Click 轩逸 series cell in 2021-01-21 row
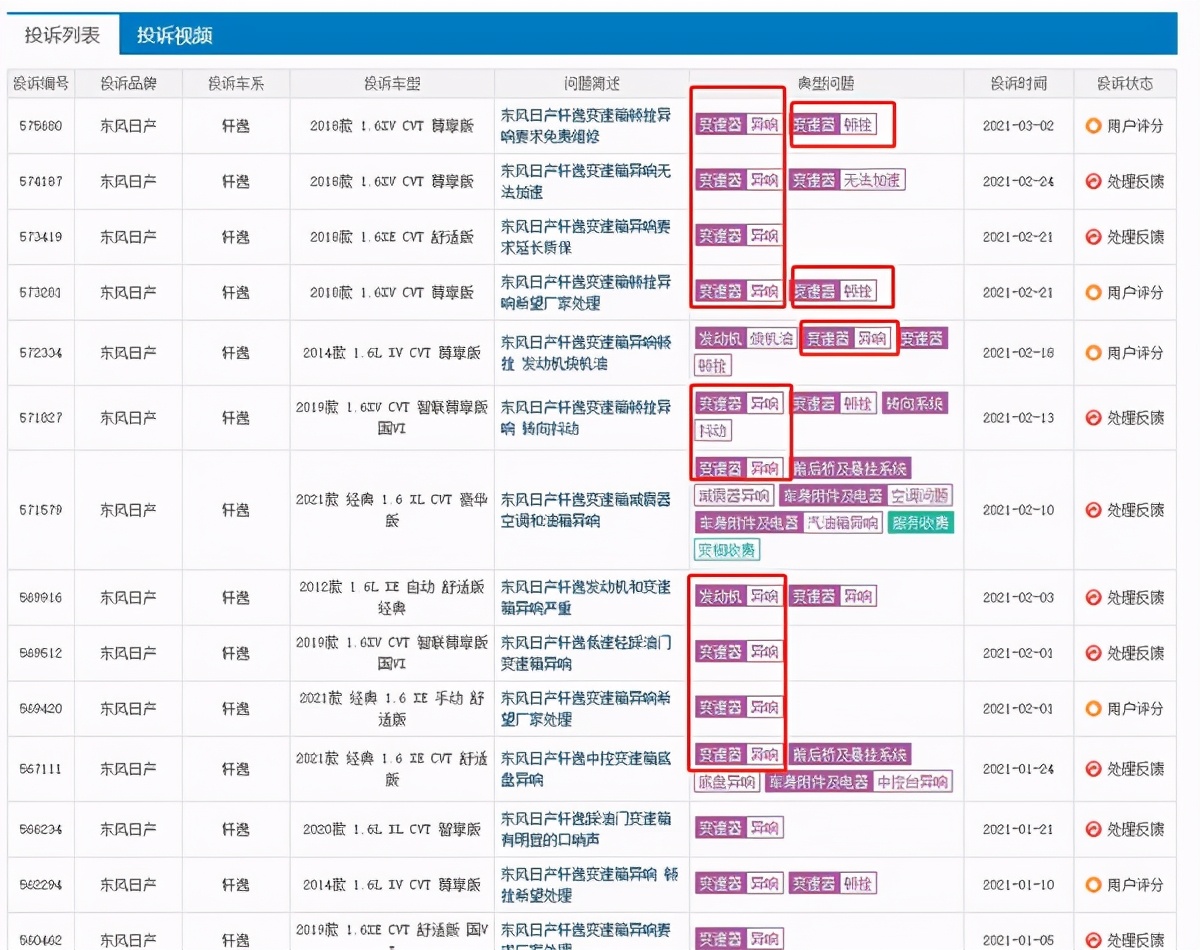 click(236, 829)
